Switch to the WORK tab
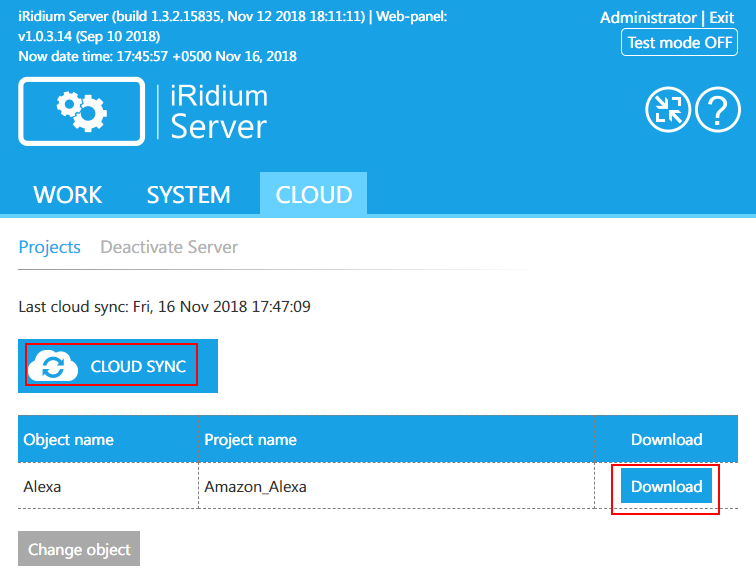Viewport: 756px width, 588px height. pos(68,194)
